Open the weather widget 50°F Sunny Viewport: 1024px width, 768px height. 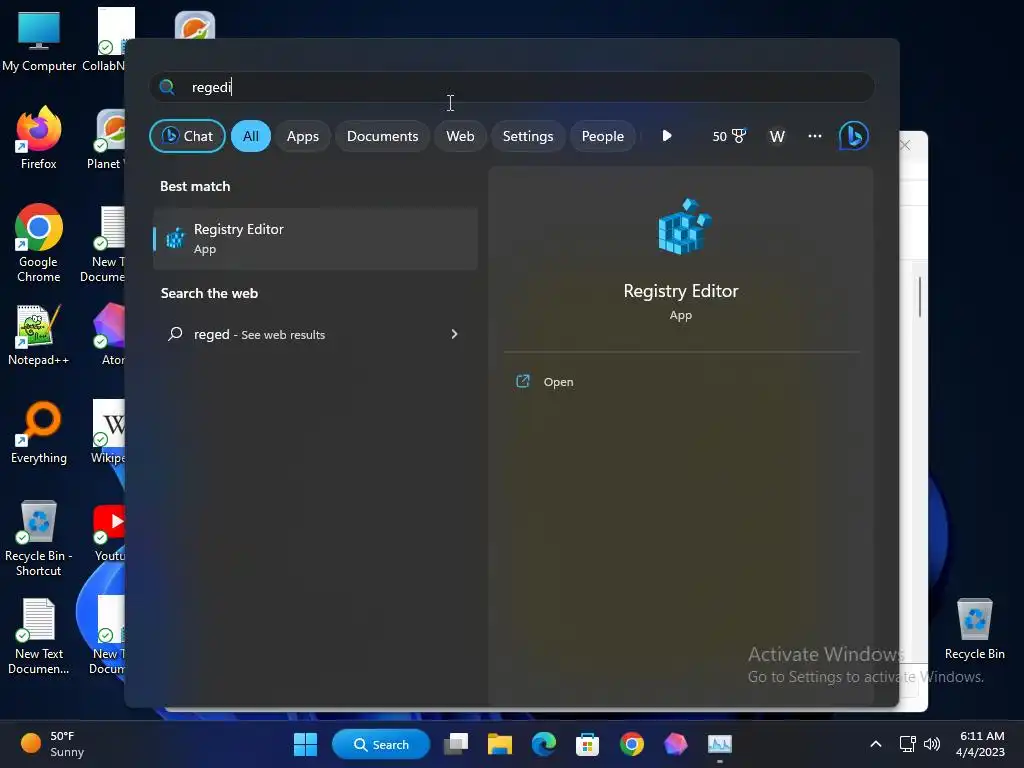52,744
